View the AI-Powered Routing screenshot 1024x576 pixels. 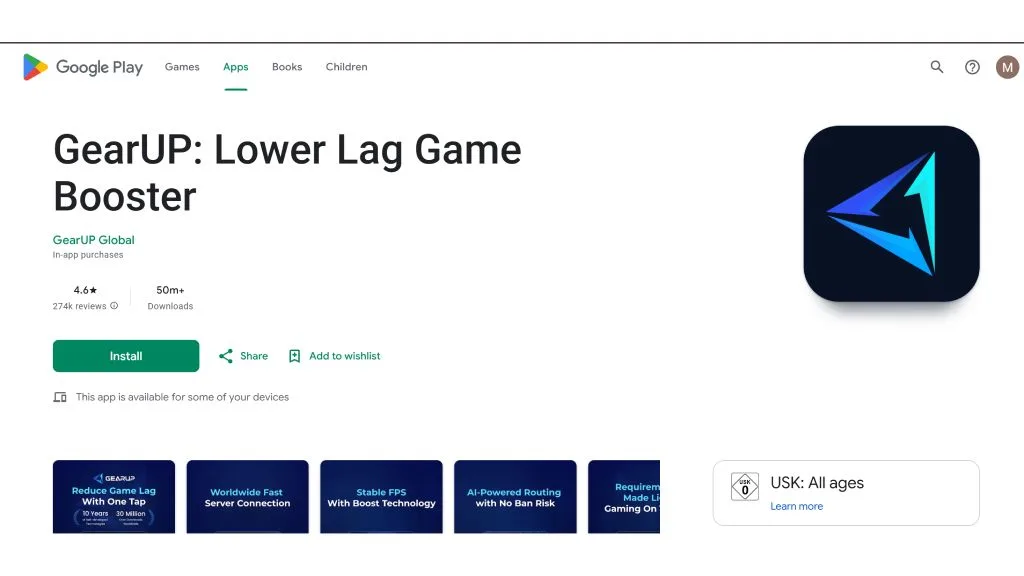[x=515, y=496]
